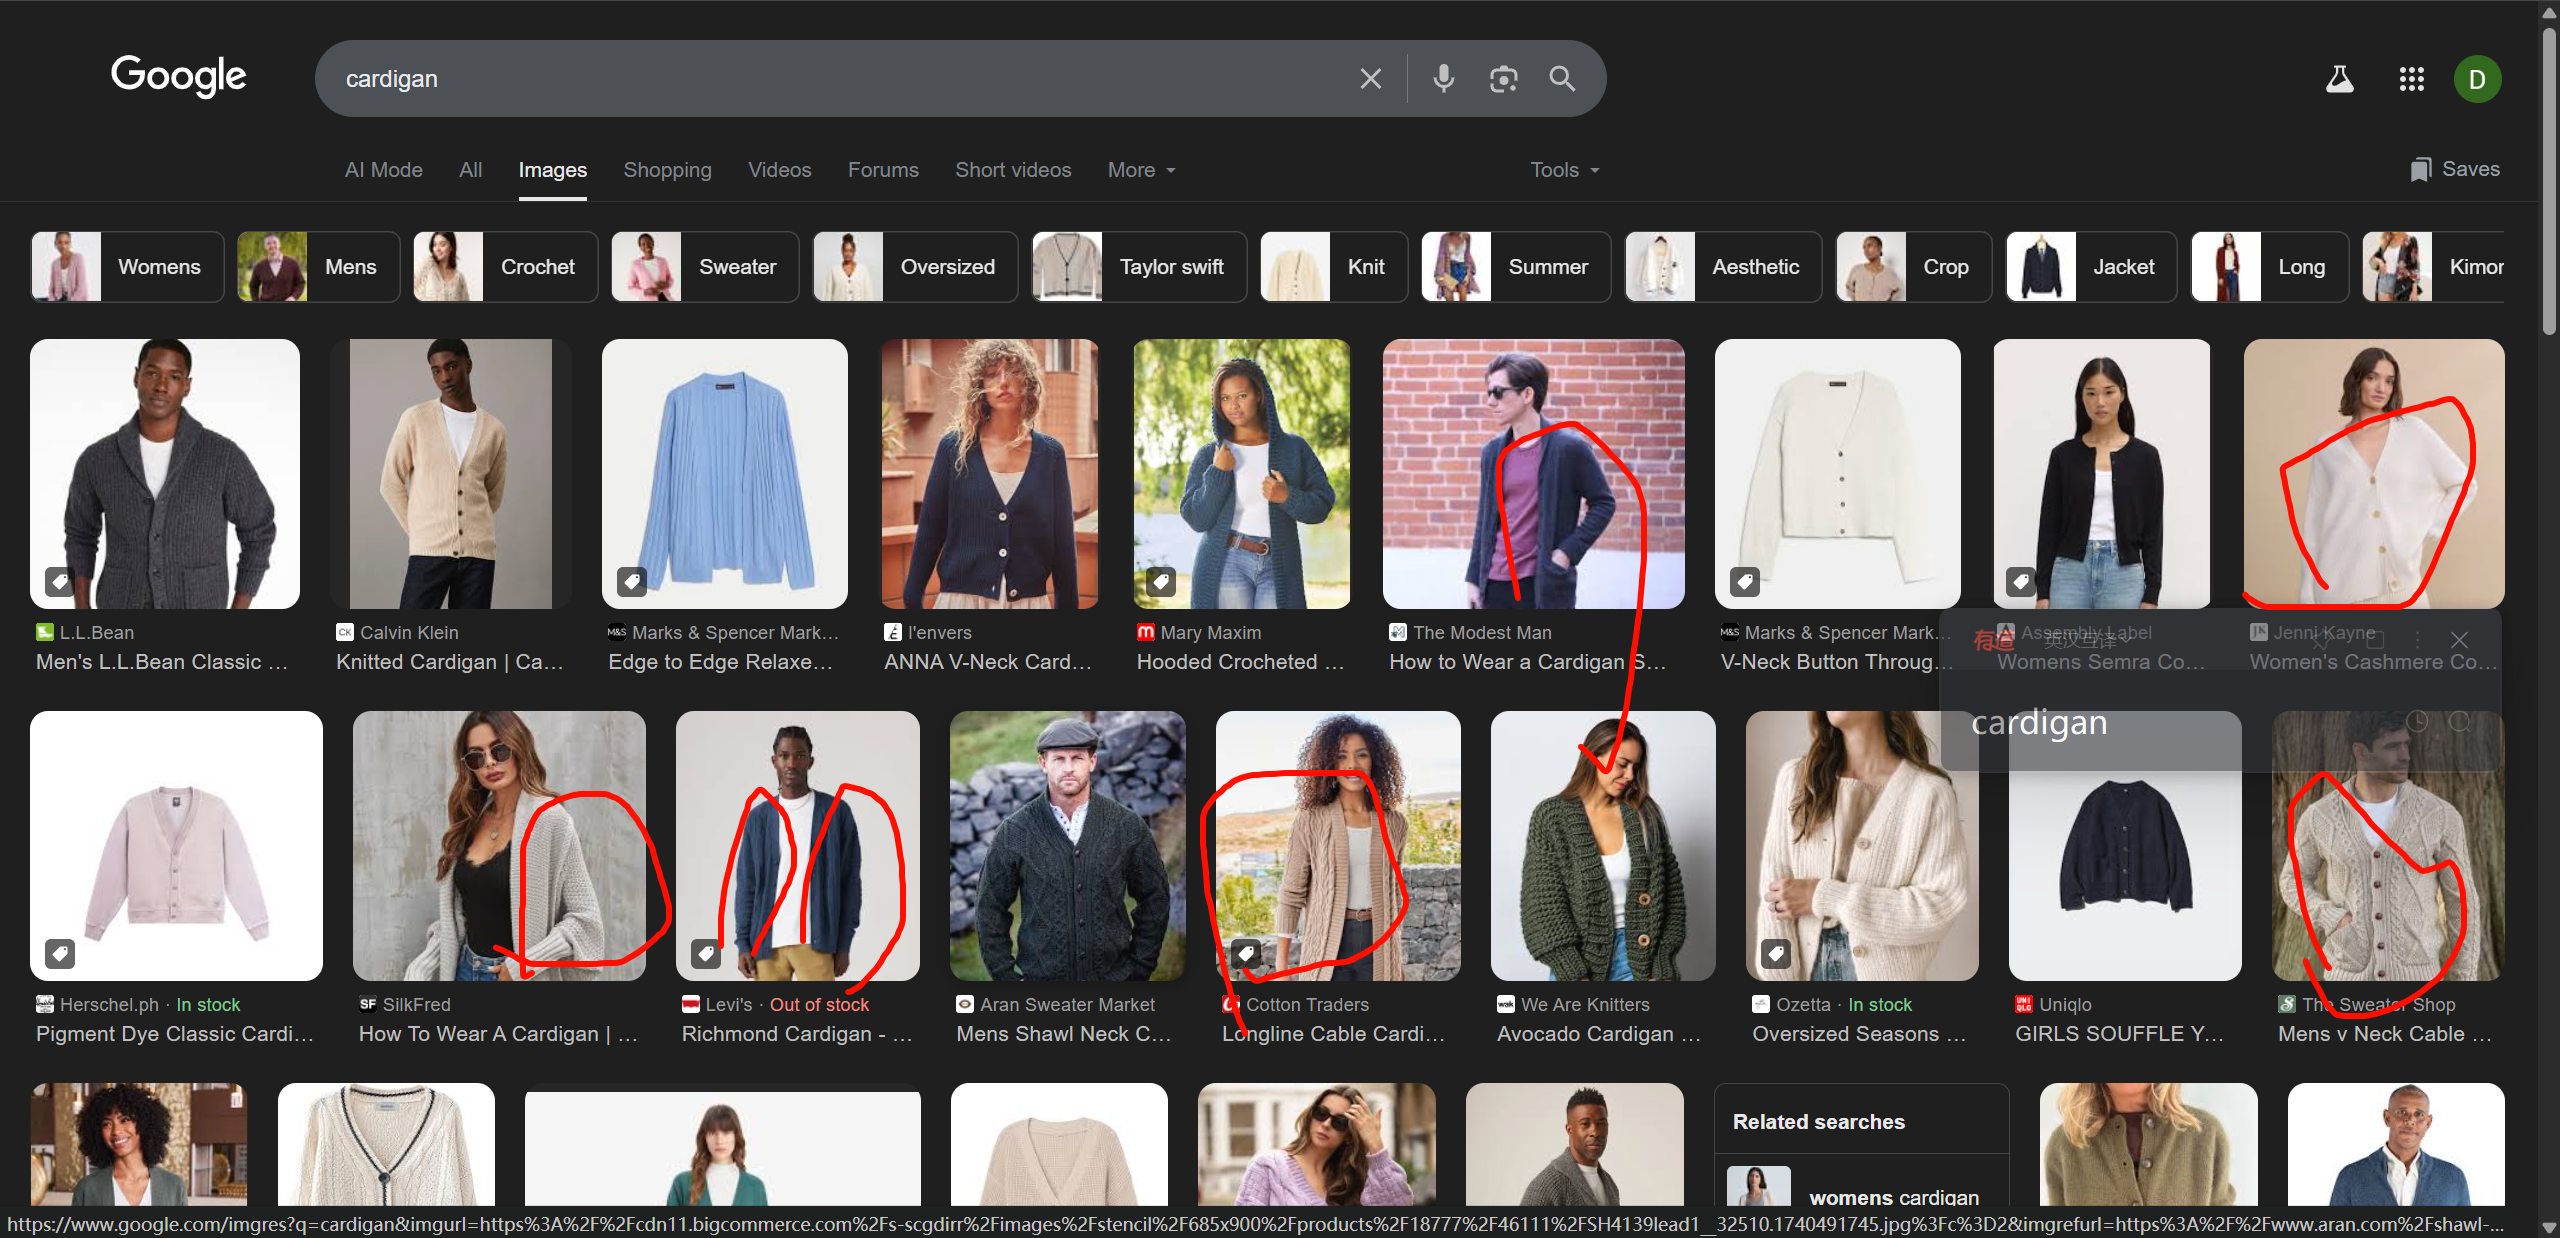The height and width of the screenshot is (1238, 2560).
Task: Open the Google apps grid
Action: point(2411,79)
